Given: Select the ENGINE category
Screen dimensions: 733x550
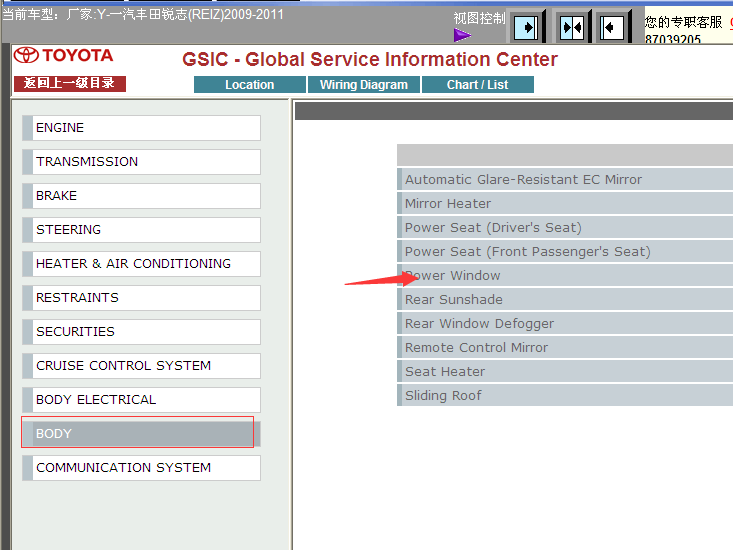Looking at the screenshot, I should click(x=142, y=128).
